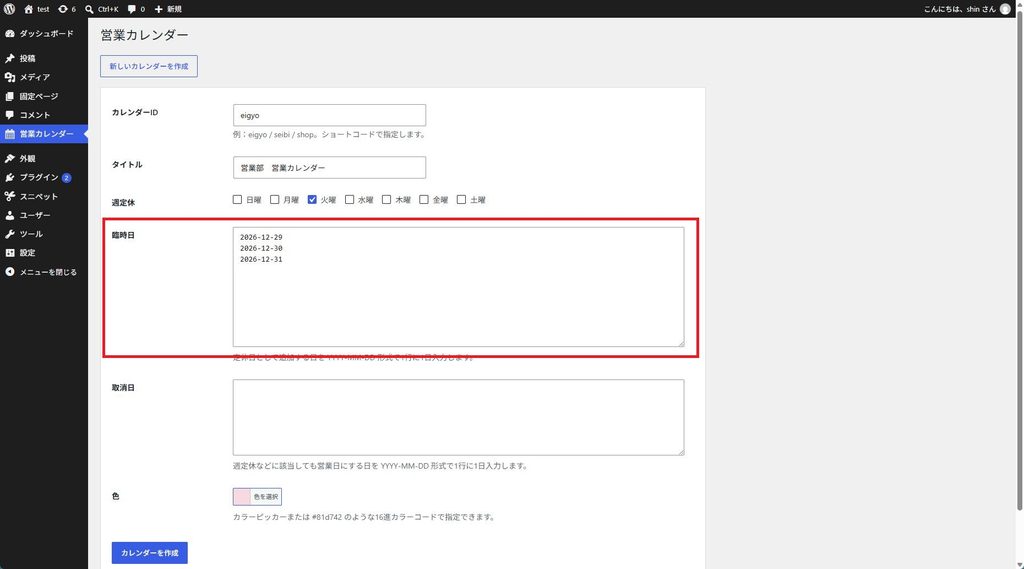Check the 土曜 checkbox
Viewport: 1024px width, 569px height.
pos(461,199)
